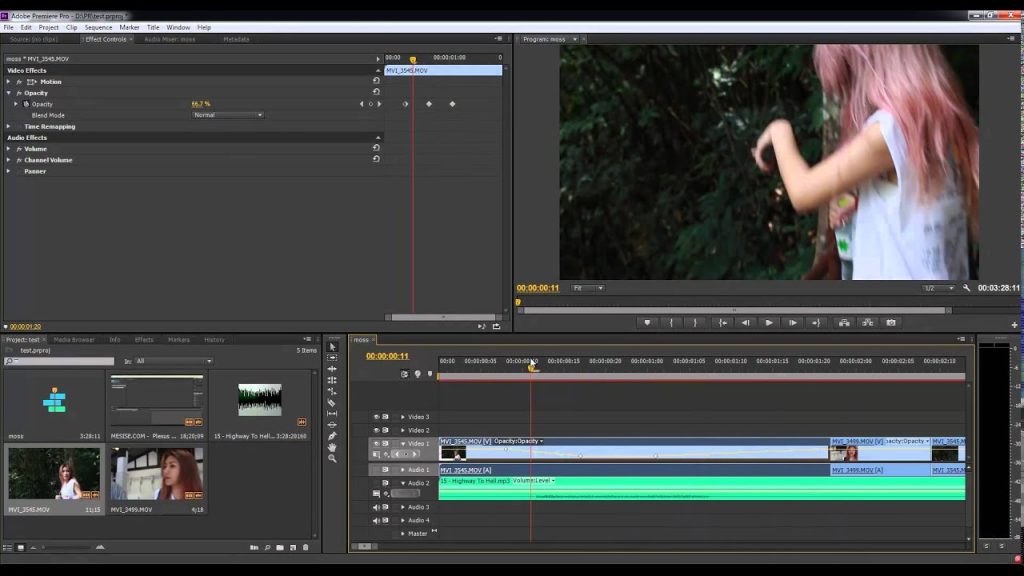Image resolution: width=1024 pixels, height=576 pixels.
Task: Reset the Motion effect
Action: click(x=376, y=81)
